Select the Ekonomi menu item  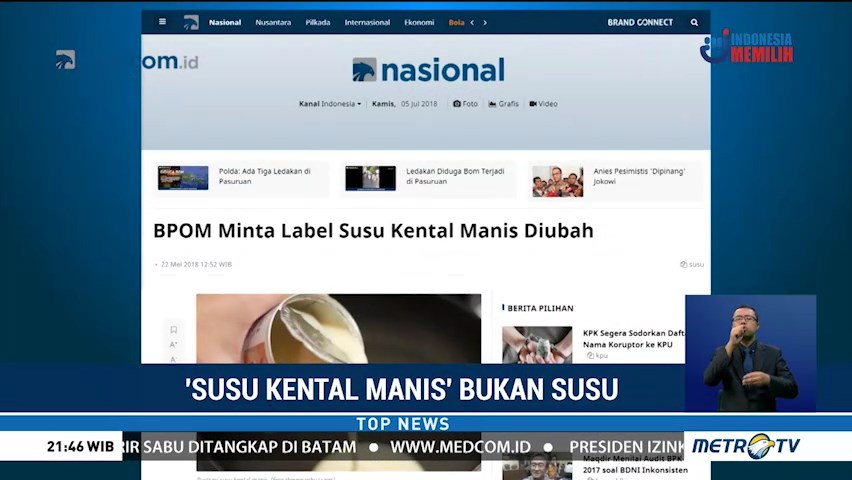pyautogui.click(x=419, y=22)
